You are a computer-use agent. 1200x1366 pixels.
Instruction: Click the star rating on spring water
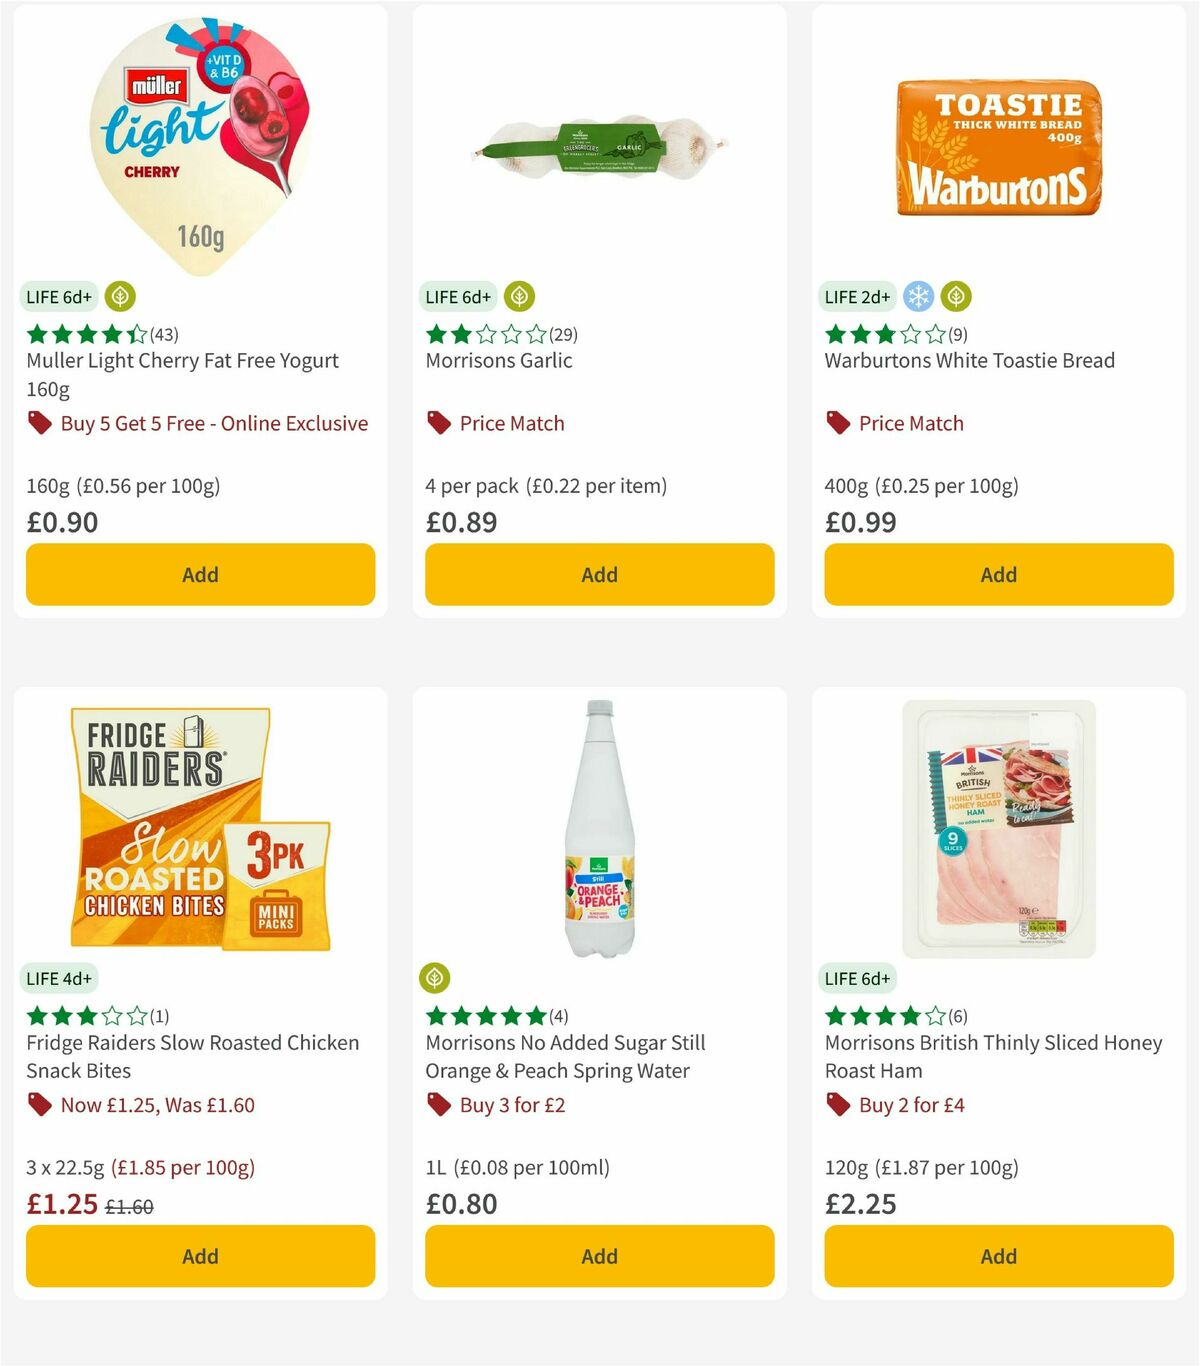(485, 1015)
